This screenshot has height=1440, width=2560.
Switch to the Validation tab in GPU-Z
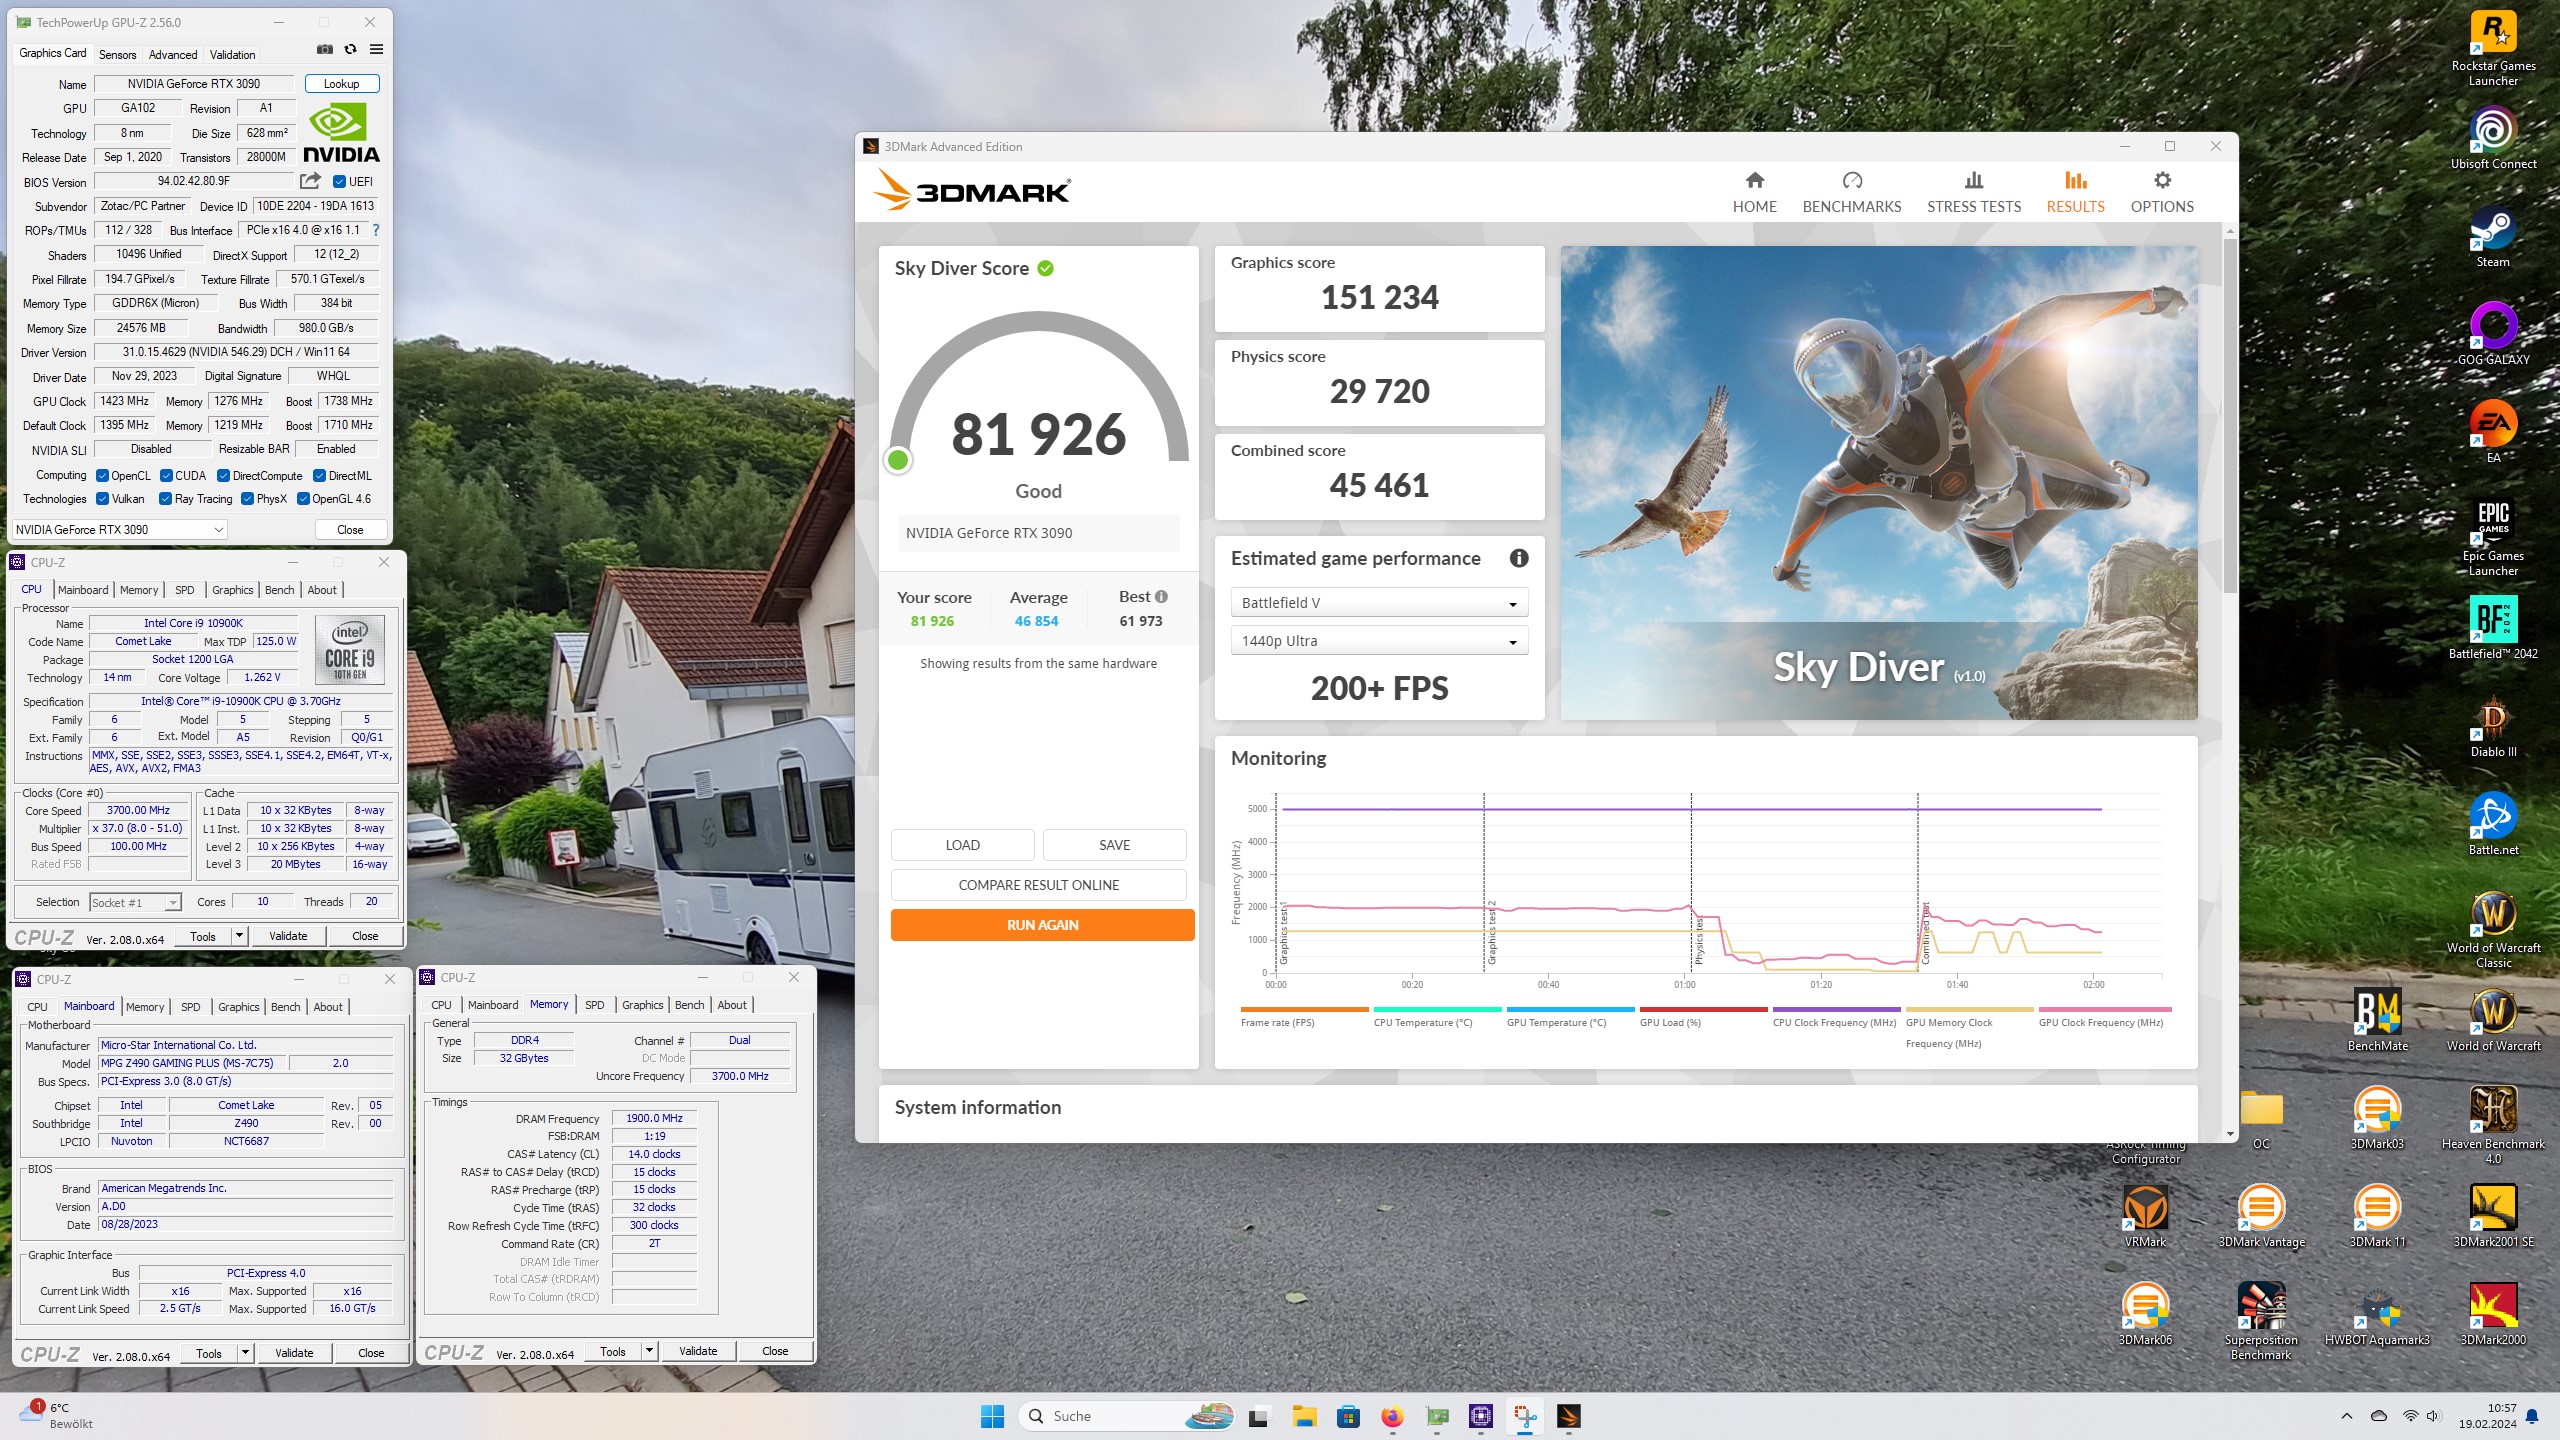[x=232, y=54]
